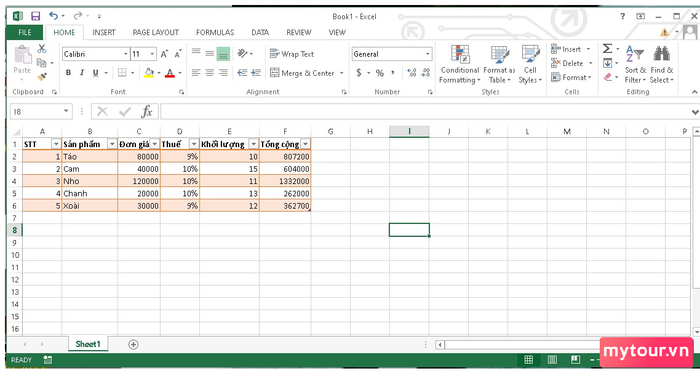This screenshot has width=700, height=376.
Task: Open Insert Function fx dialog
Action: tap(147, 112)
